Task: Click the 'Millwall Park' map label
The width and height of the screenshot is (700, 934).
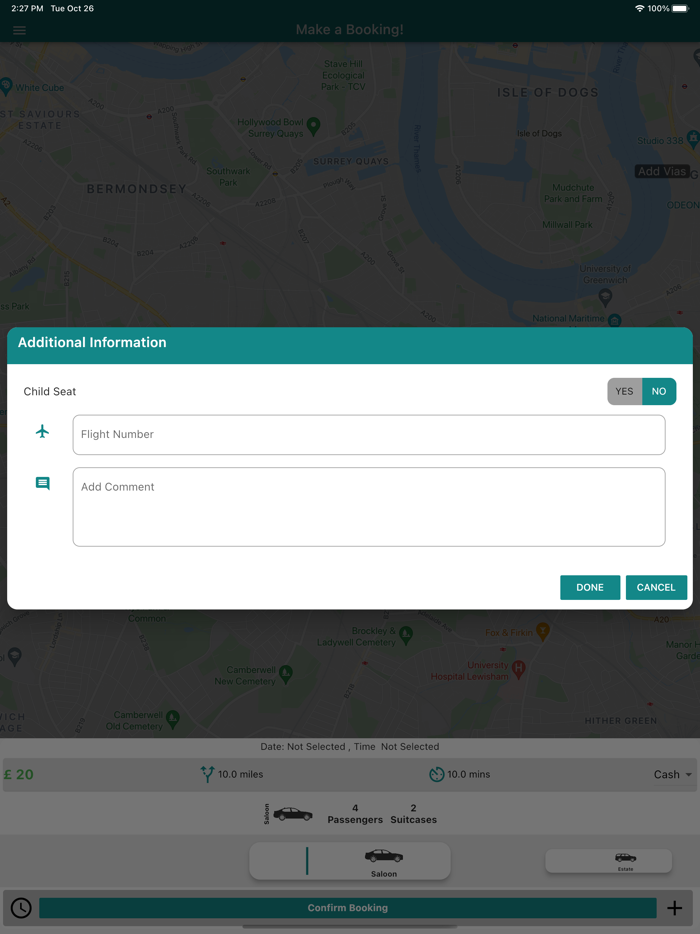Action: click(x=567, y=225)
